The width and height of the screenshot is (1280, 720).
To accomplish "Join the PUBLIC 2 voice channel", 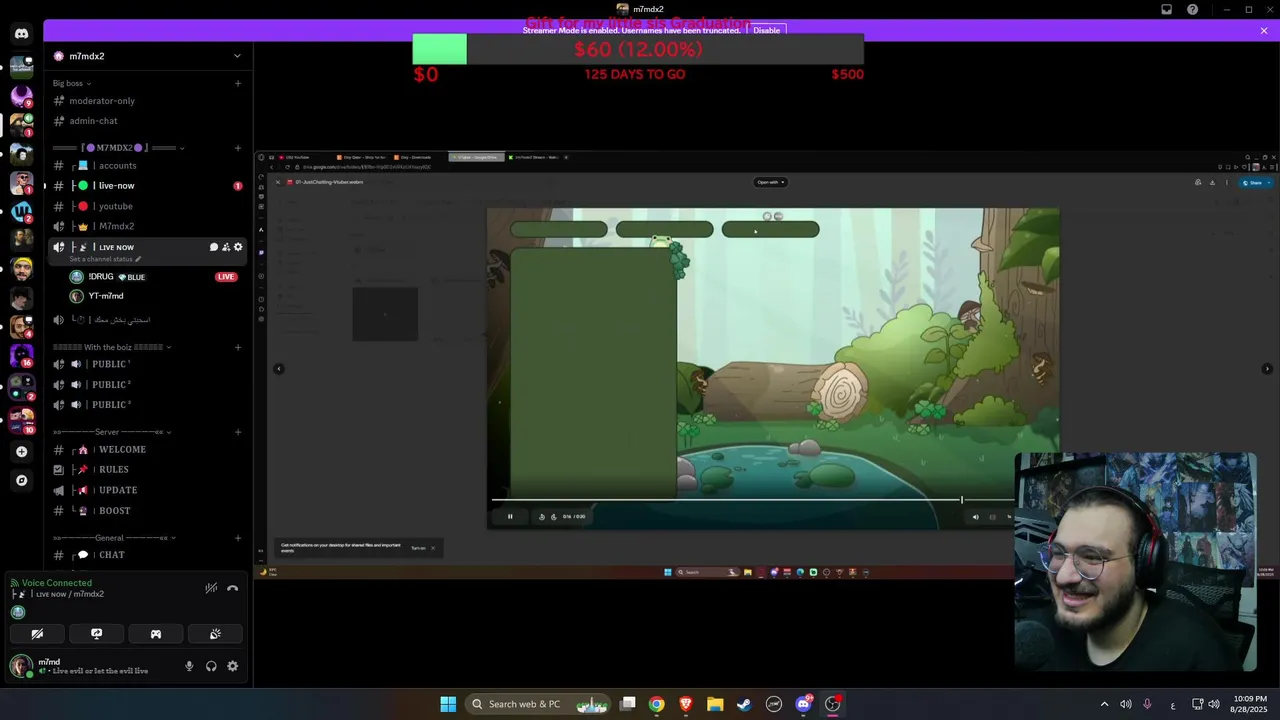I will coord(147,385).
